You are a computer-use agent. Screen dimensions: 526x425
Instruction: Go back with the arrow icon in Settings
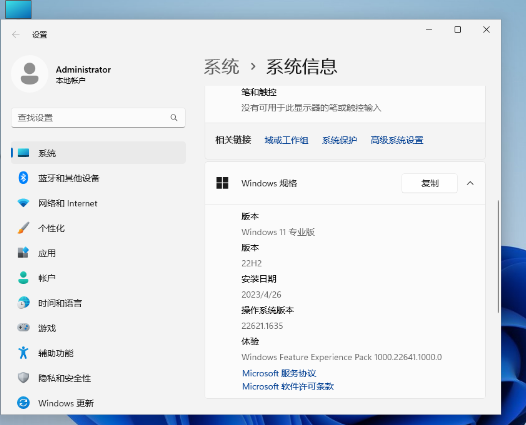tap(16, 35)
